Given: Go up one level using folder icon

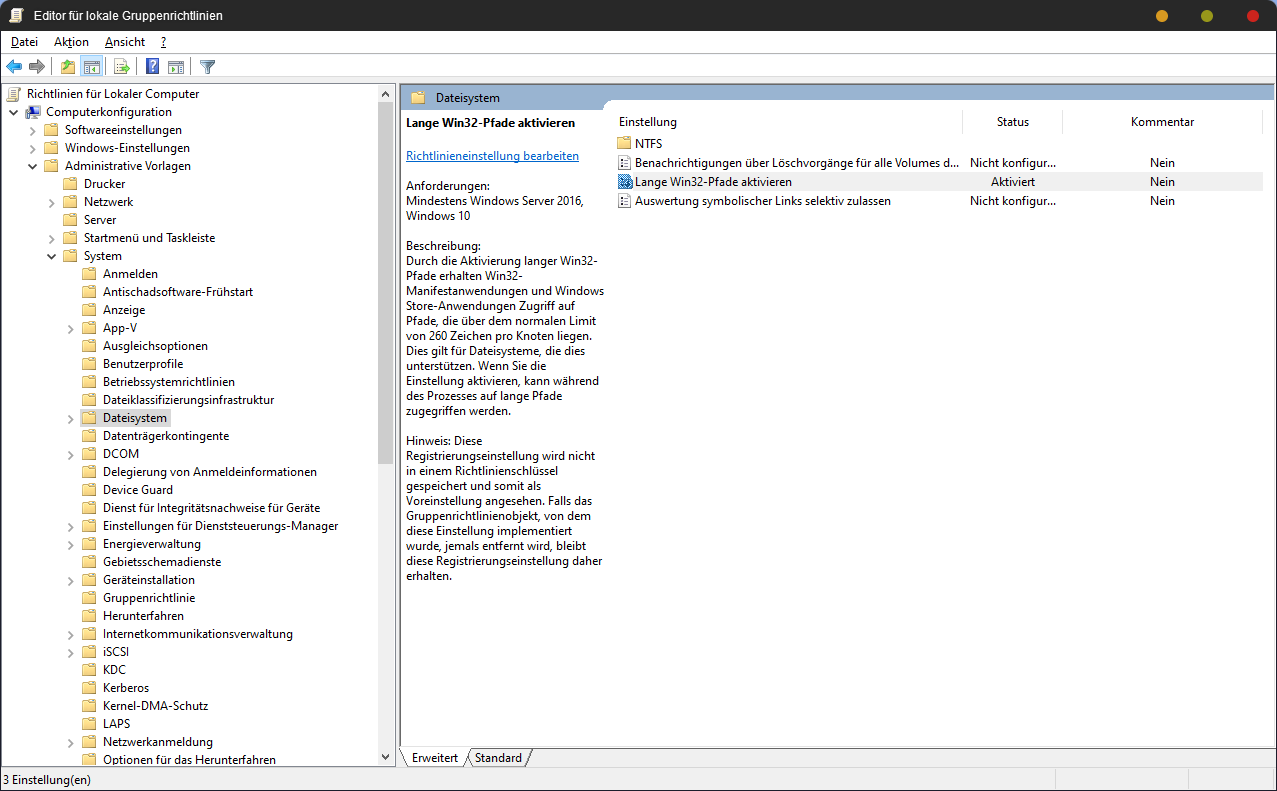Looking at the screenshot, I should tap(68, 67).
